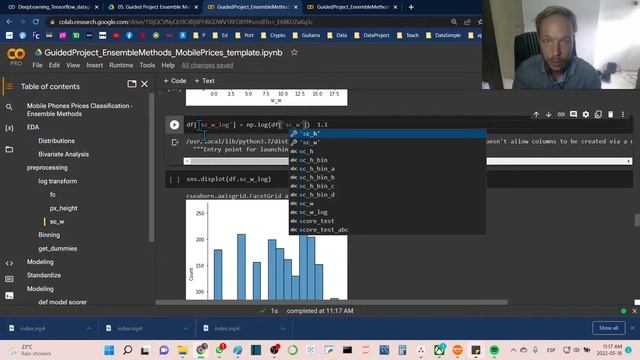Open the Help menu

168,65
